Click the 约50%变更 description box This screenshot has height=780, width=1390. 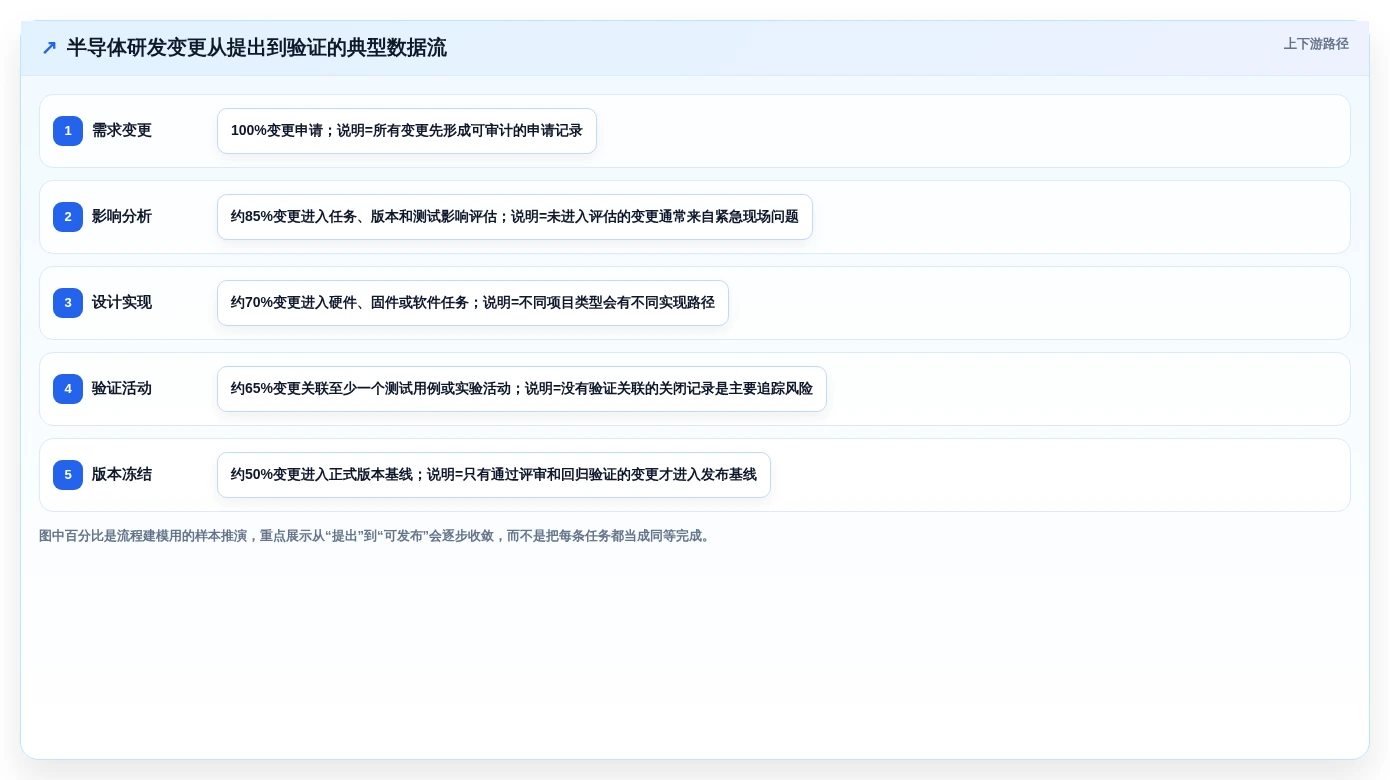[x=494, y=475]
